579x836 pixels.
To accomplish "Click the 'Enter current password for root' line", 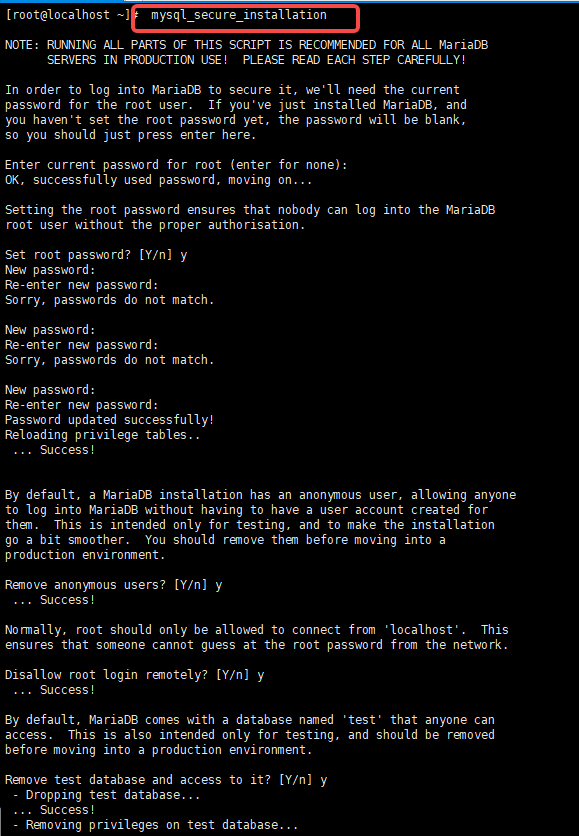I will [176, 165].
